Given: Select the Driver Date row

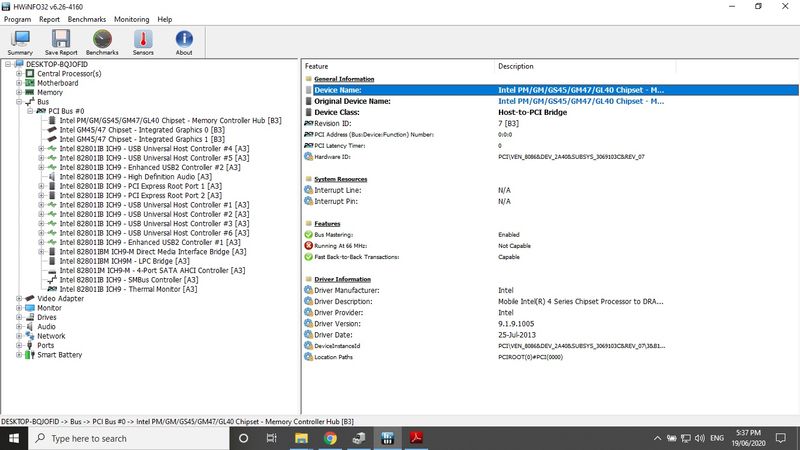Looking at the screenshot, I should pos(551,335).
